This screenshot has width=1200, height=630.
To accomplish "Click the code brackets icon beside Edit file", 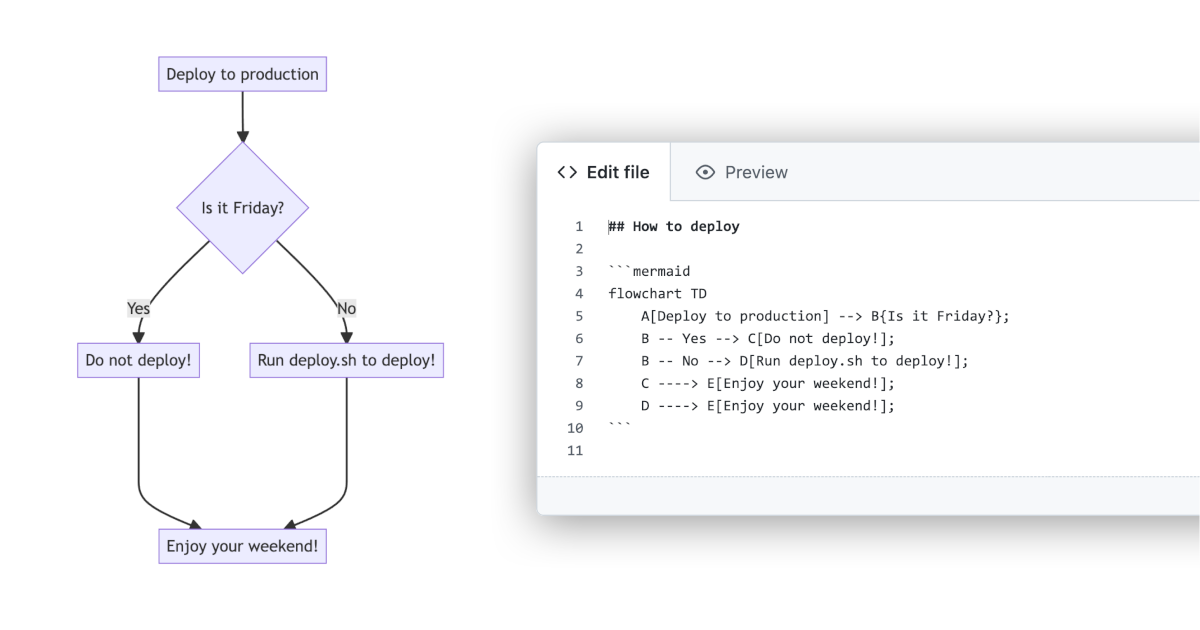I will pyautogui.click(x=567, y=172).
